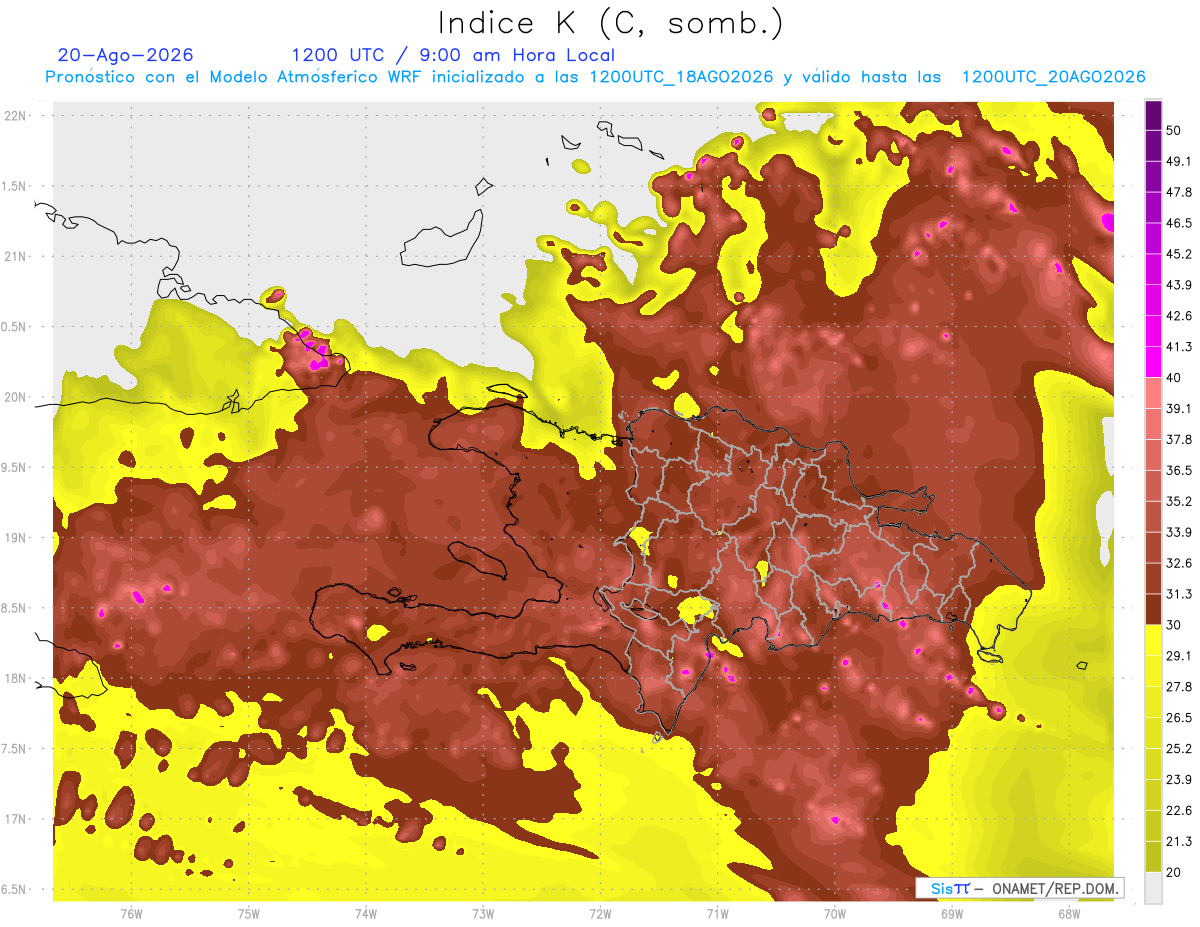Click the colorbar value '30'
This screenshot has height=927, width=1200.
click(x=1174, y=625)
